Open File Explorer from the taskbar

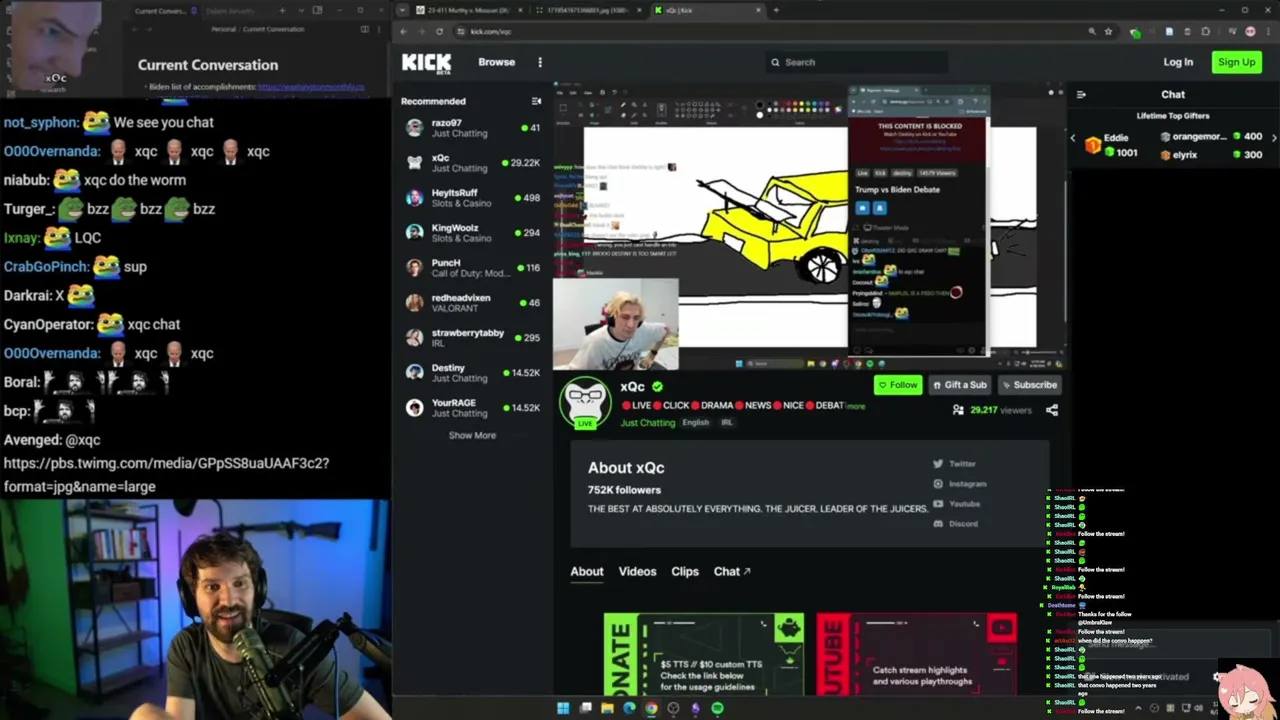point(607,709)
